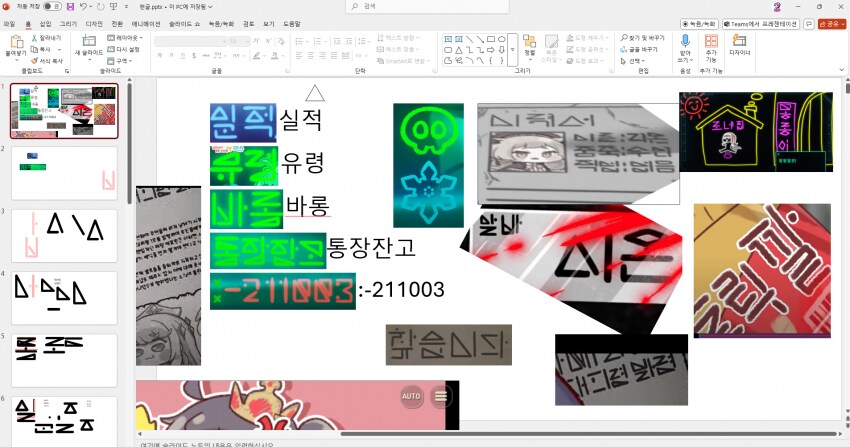Undo the last action
The width and height of the screenshot is (850, 447).
pyautogui.click(x=83, y=7)
